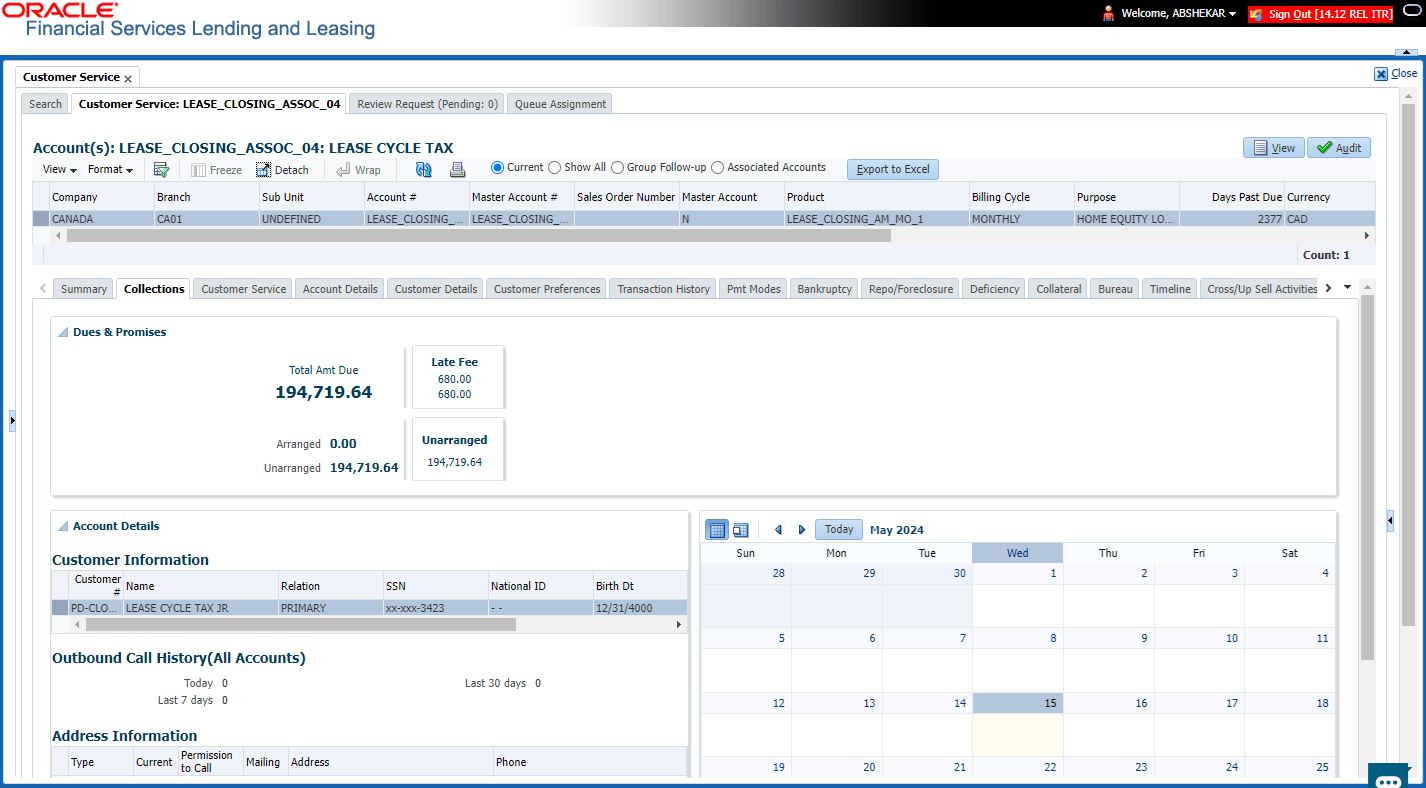
Task: Go to previous calendar month arrow
Action: [779, 530]
